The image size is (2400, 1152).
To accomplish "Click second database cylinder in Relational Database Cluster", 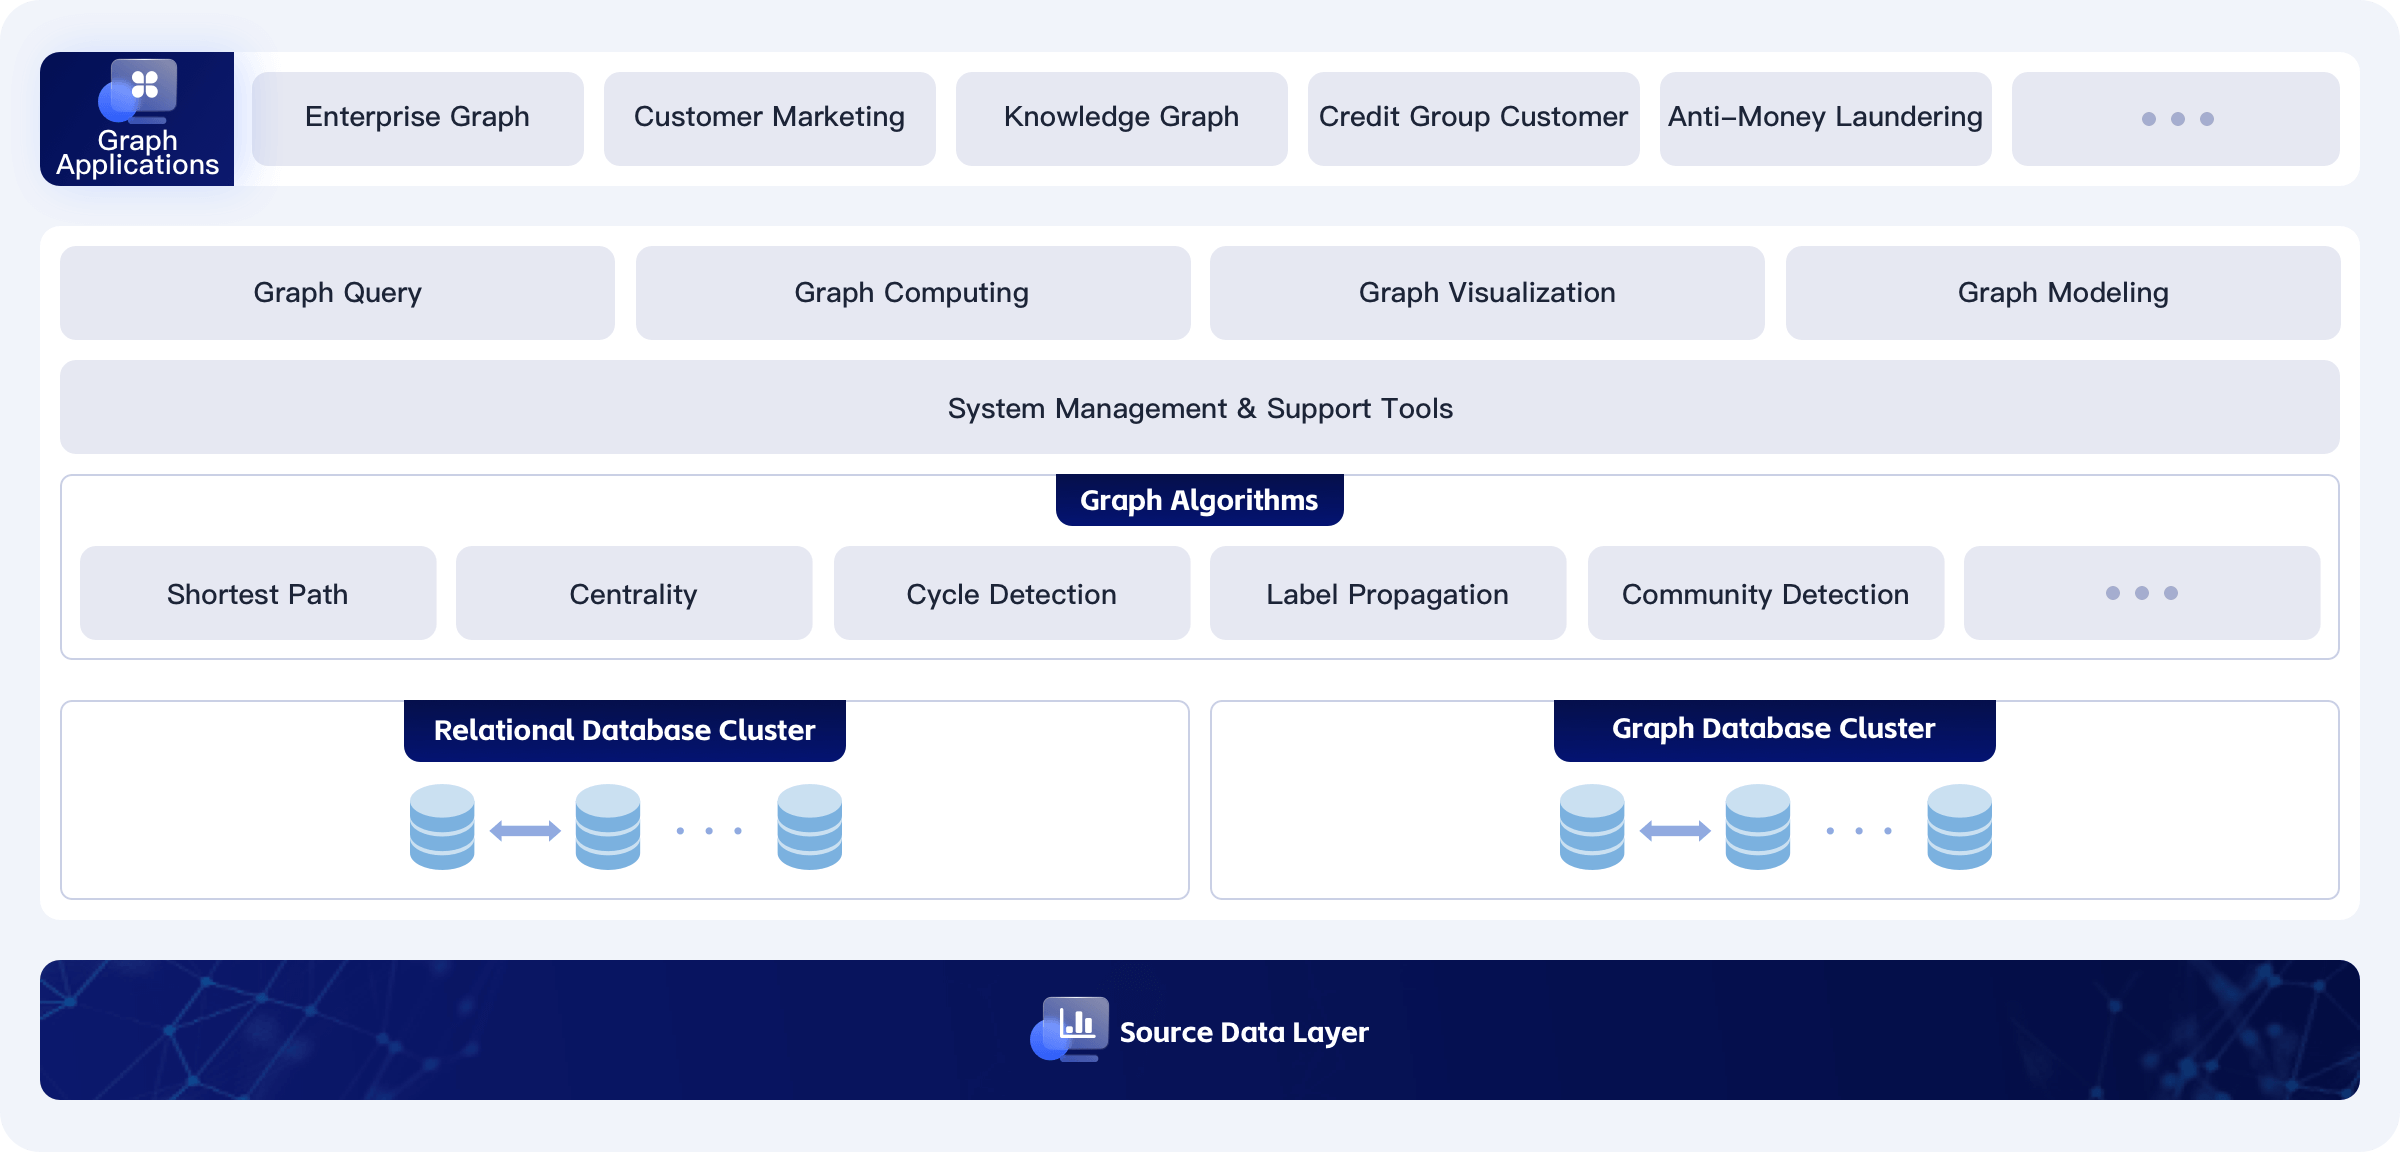I will point(608,827).
